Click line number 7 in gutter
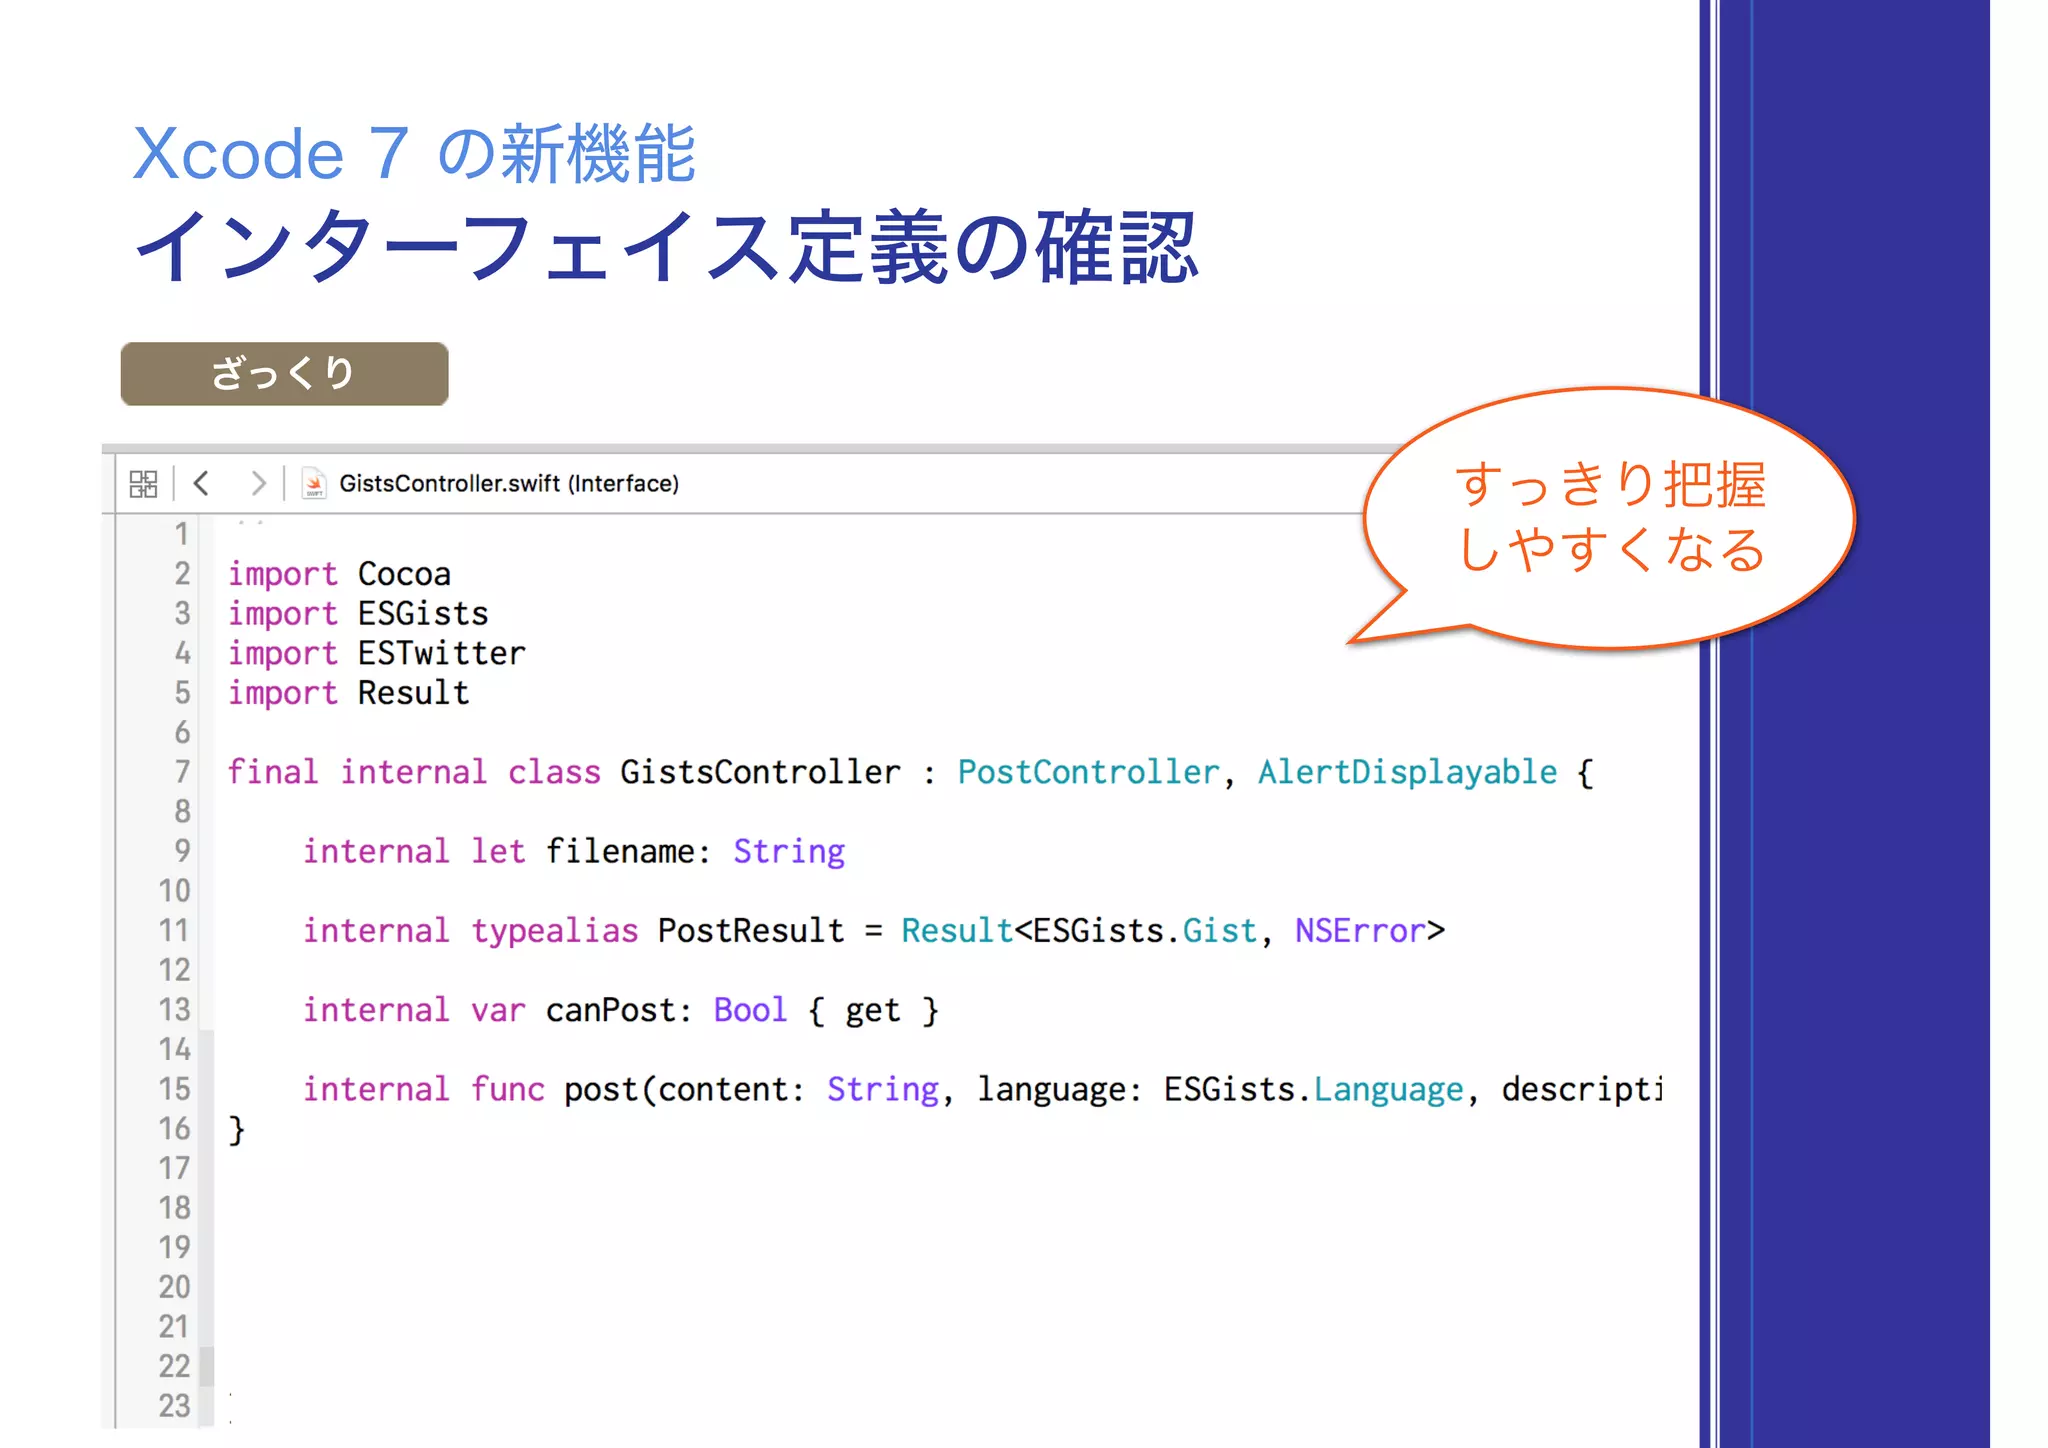The width and height of the screenshot is (2048, 1448). point(182,772)
